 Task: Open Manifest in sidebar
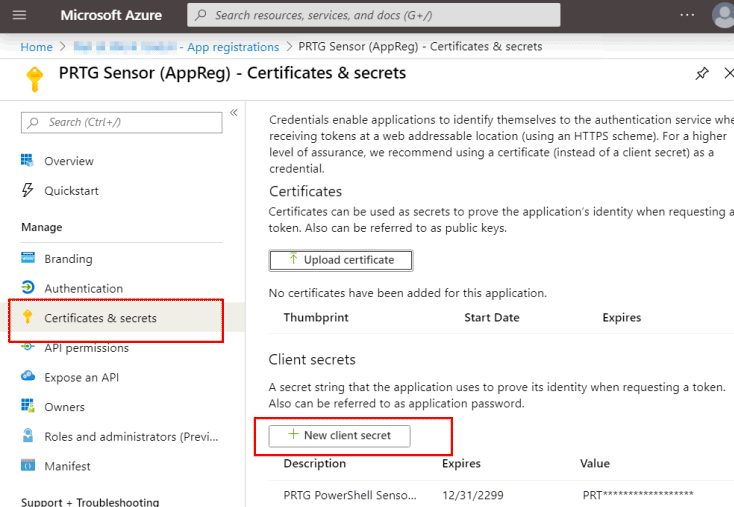67,466
